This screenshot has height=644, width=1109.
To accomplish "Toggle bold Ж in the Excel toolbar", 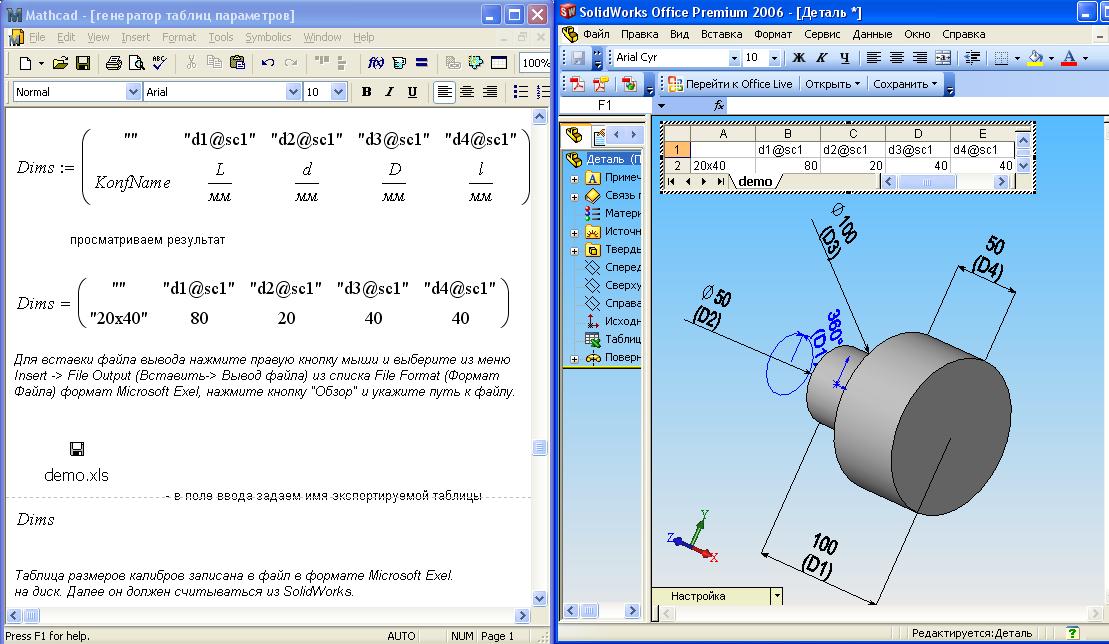I will (799, 58).
